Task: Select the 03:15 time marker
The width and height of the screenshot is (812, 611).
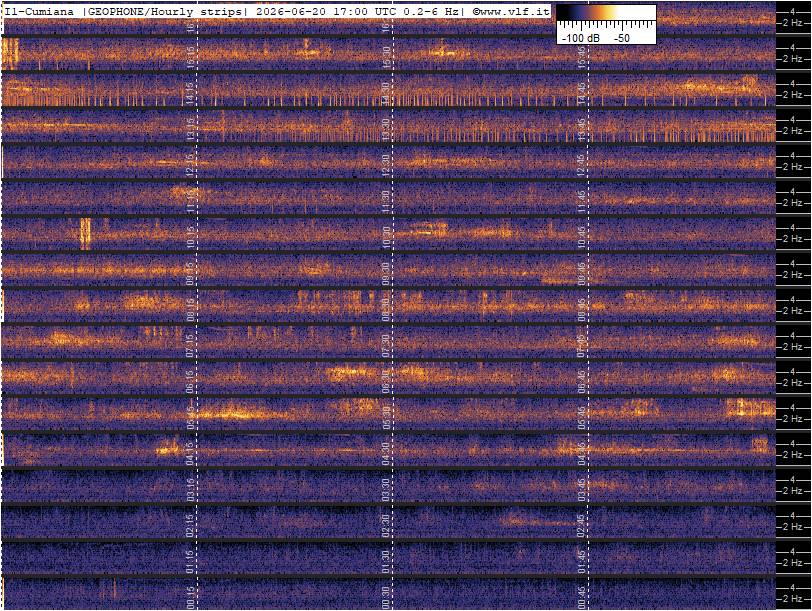Action: click(190, 489)
